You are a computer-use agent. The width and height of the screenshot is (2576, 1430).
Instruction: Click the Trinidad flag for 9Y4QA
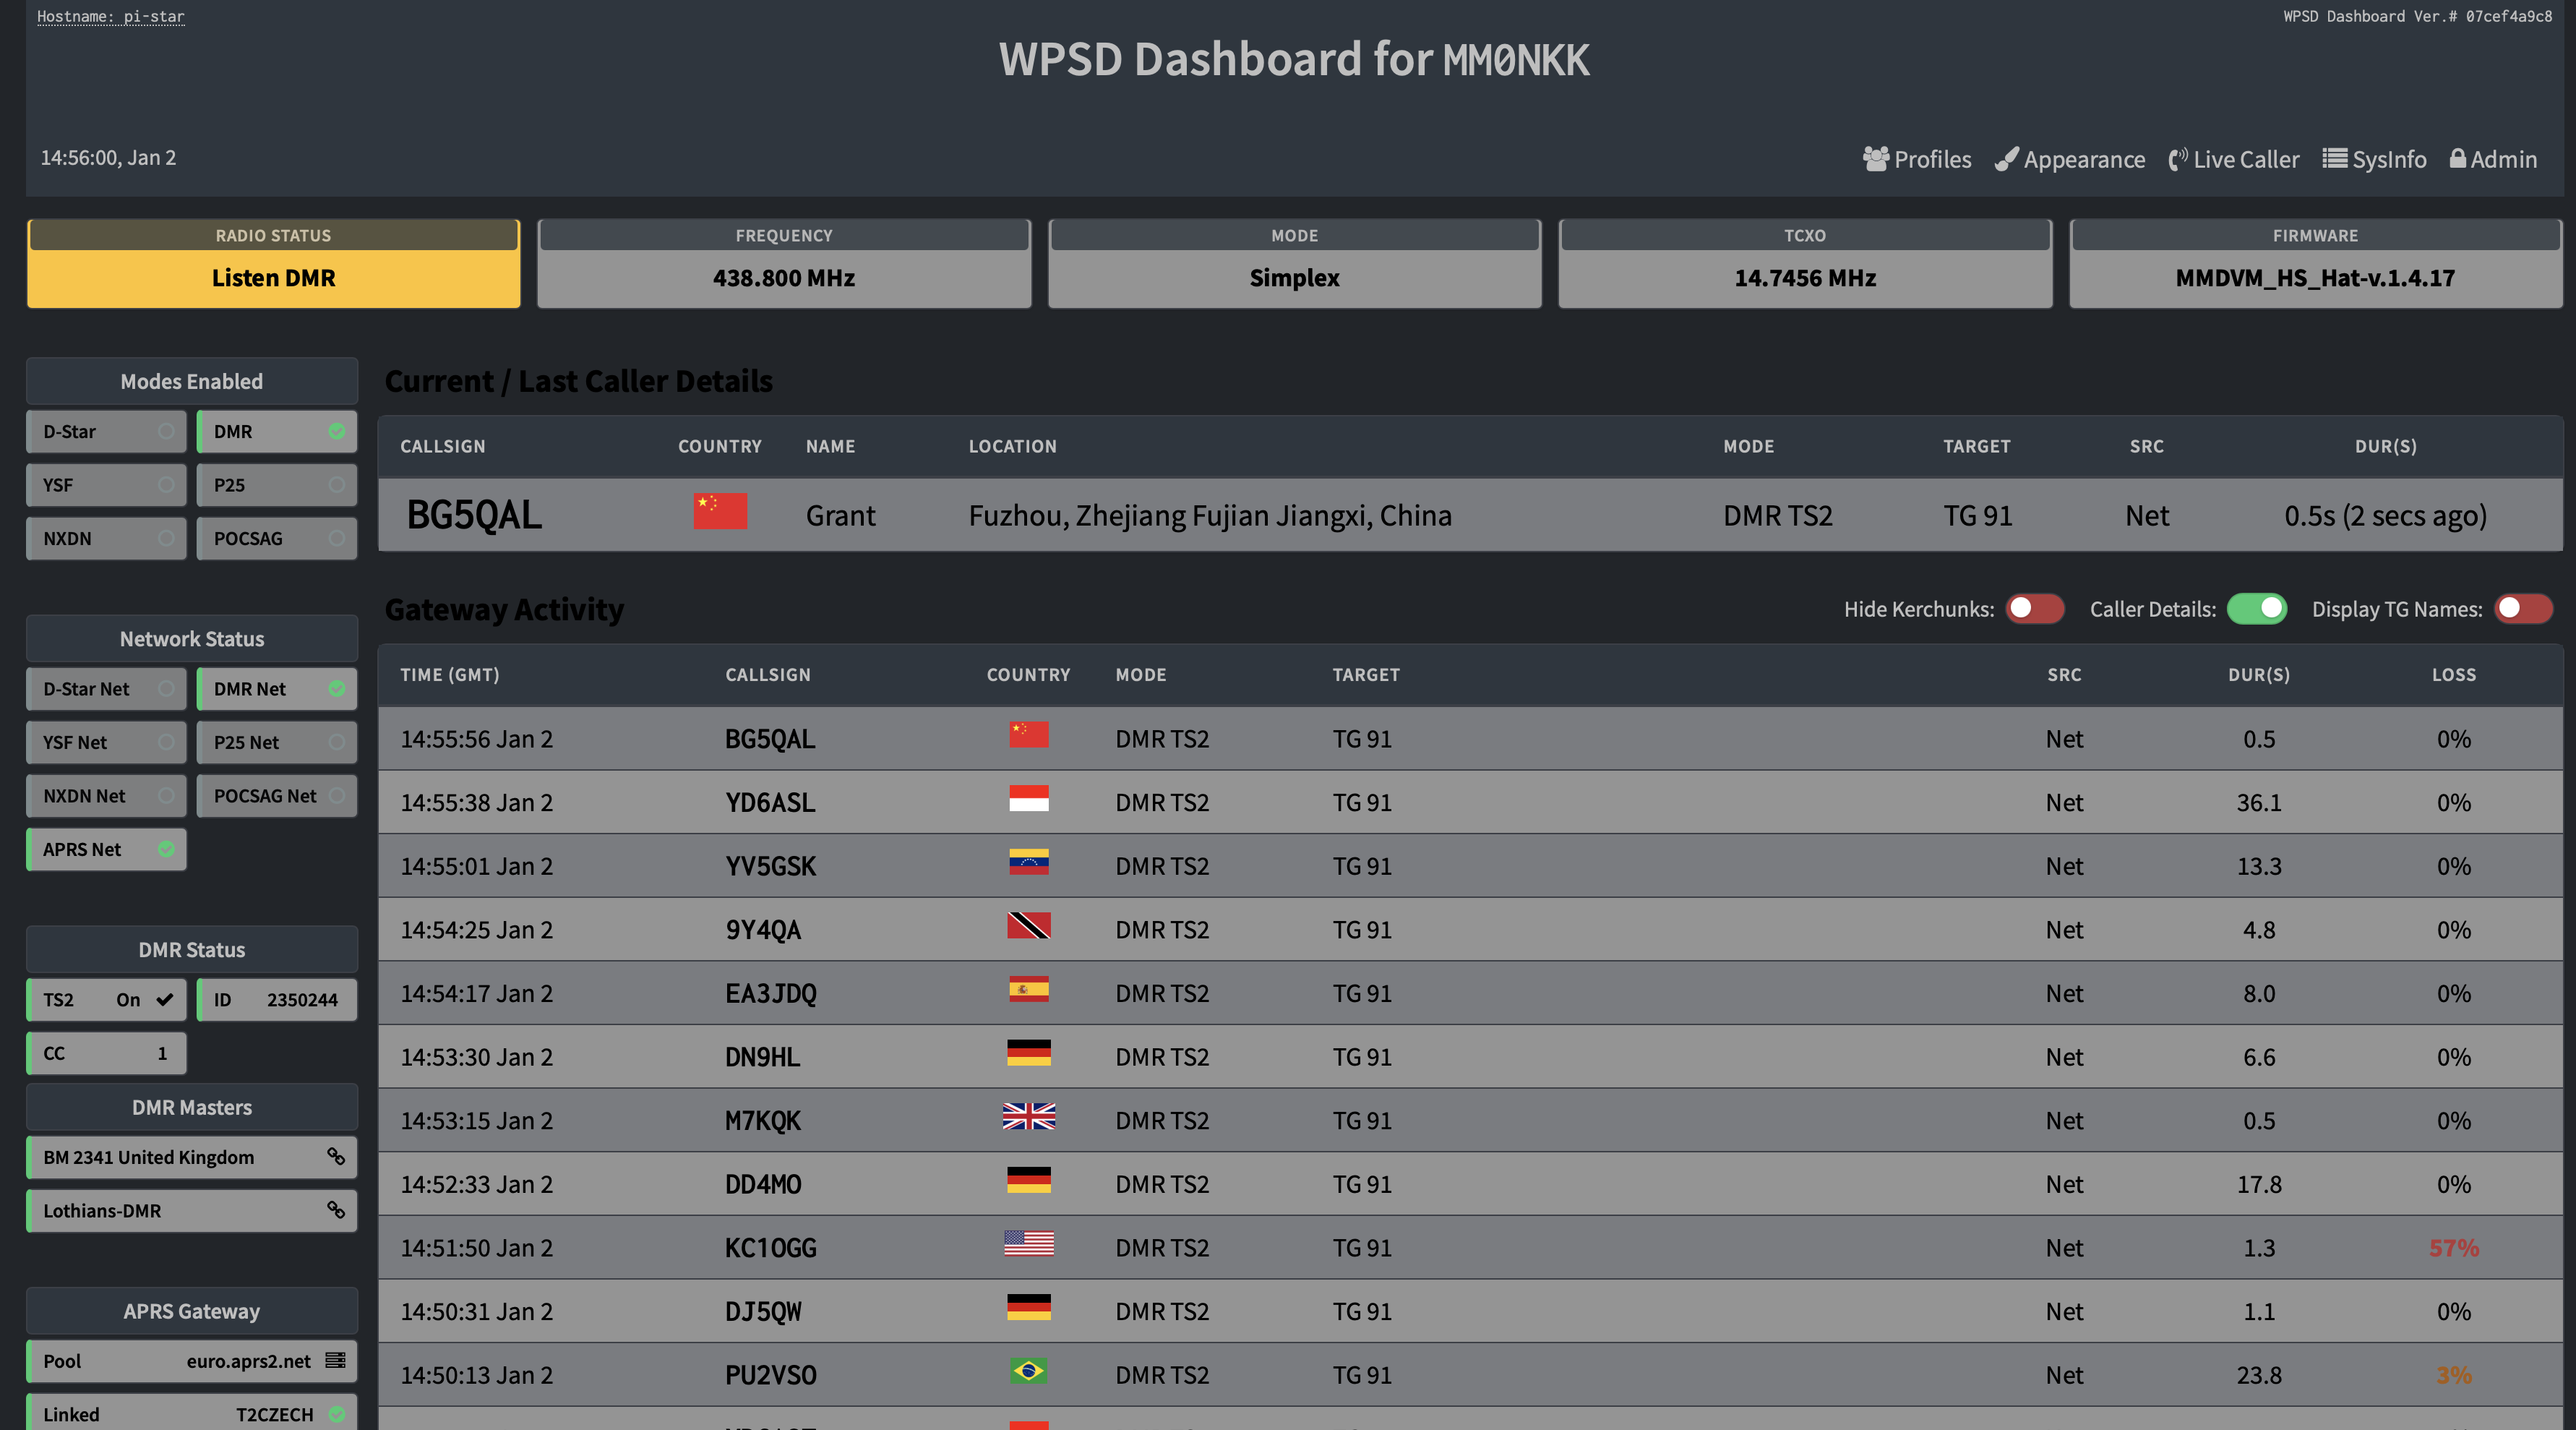1028,925
